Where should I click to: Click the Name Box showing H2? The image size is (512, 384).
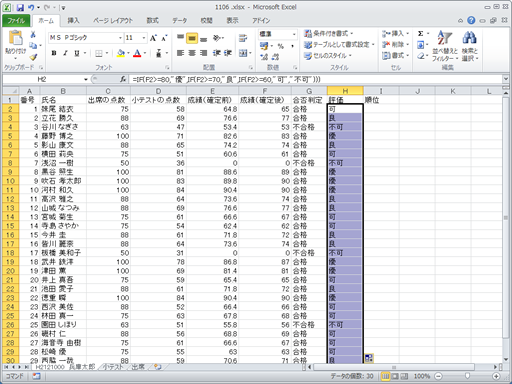42,79
